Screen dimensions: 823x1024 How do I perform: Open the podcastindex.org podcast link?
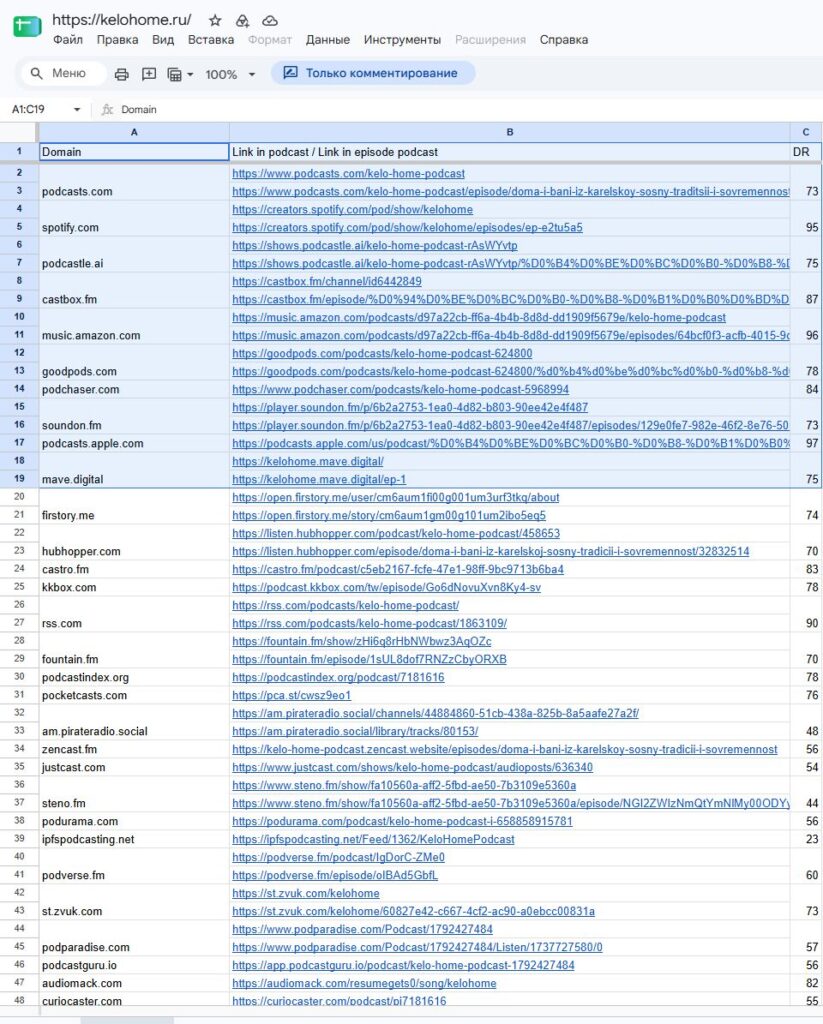(338, 677)
